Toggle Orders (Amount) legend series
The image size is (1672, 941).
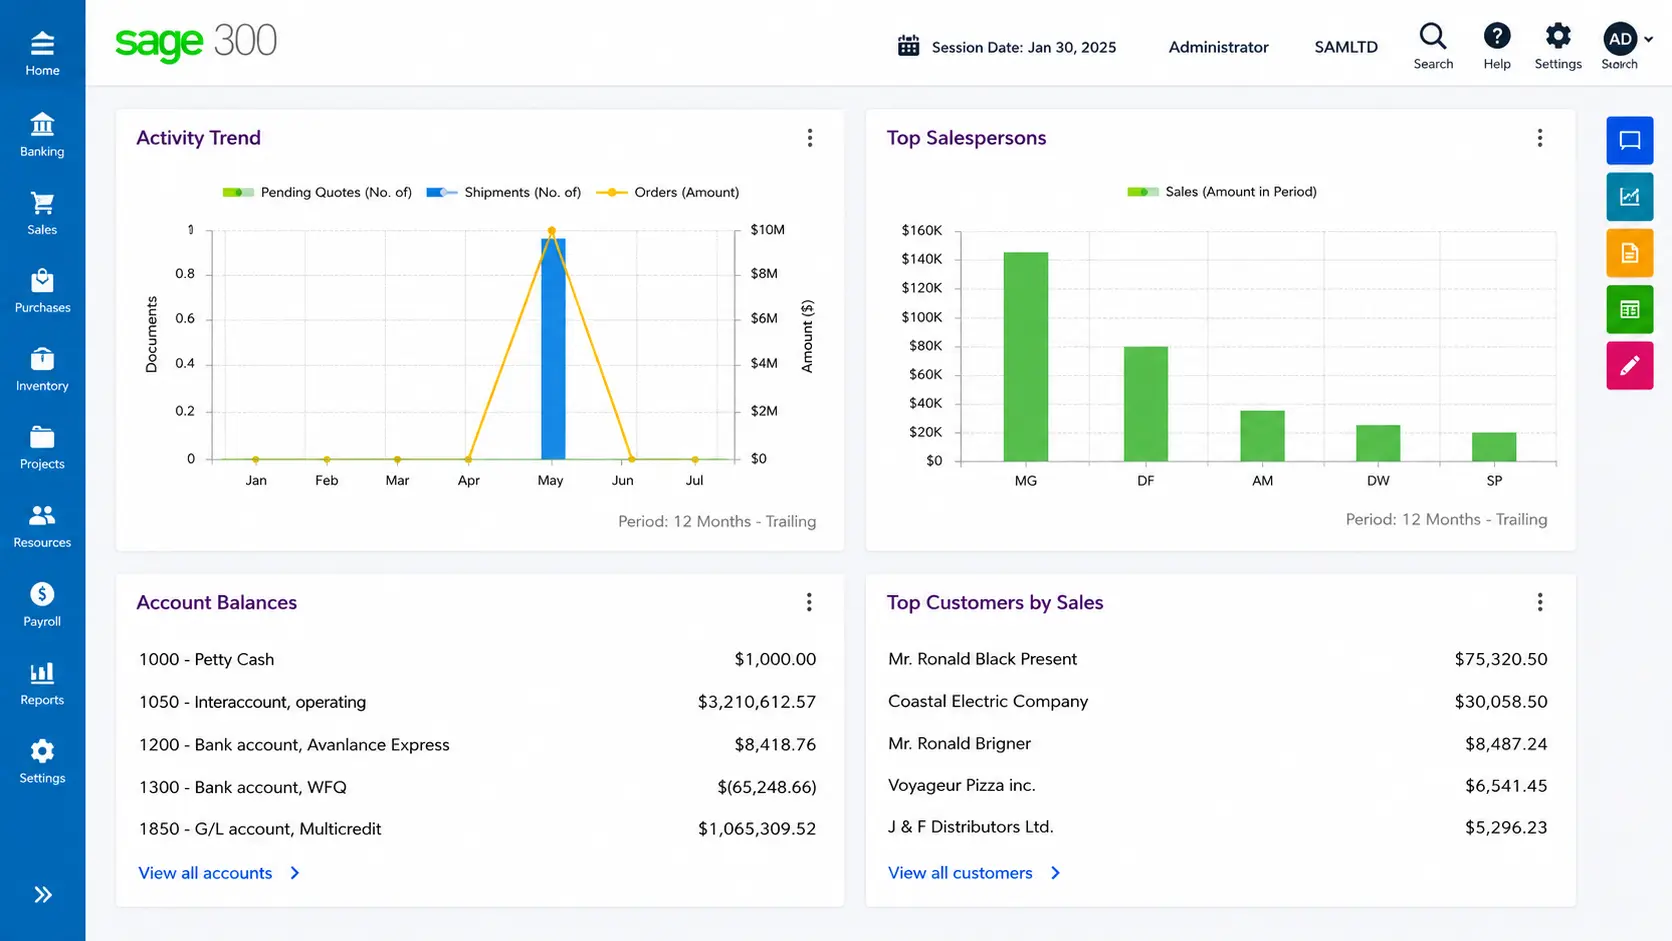[x=668, y=192]
